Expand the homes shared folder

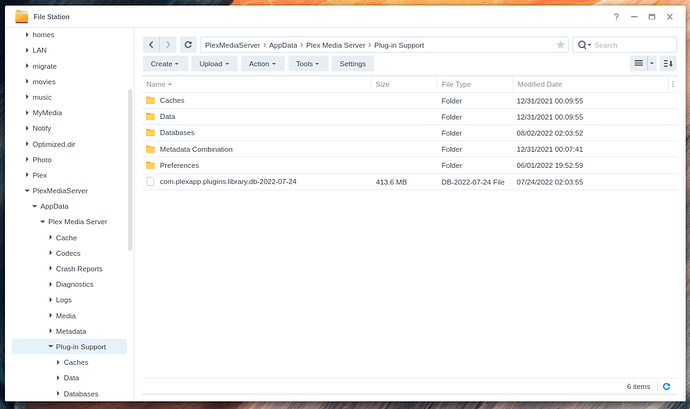tap(27, 34)
